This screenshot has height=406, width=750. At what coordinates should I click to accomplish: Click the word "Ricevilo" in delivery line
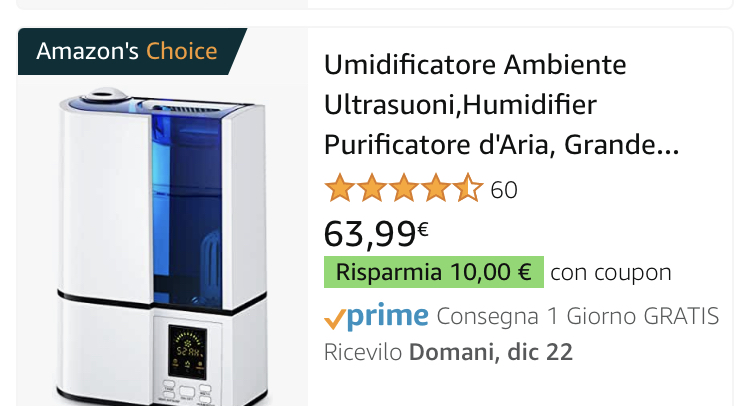(x=363, y=353)
